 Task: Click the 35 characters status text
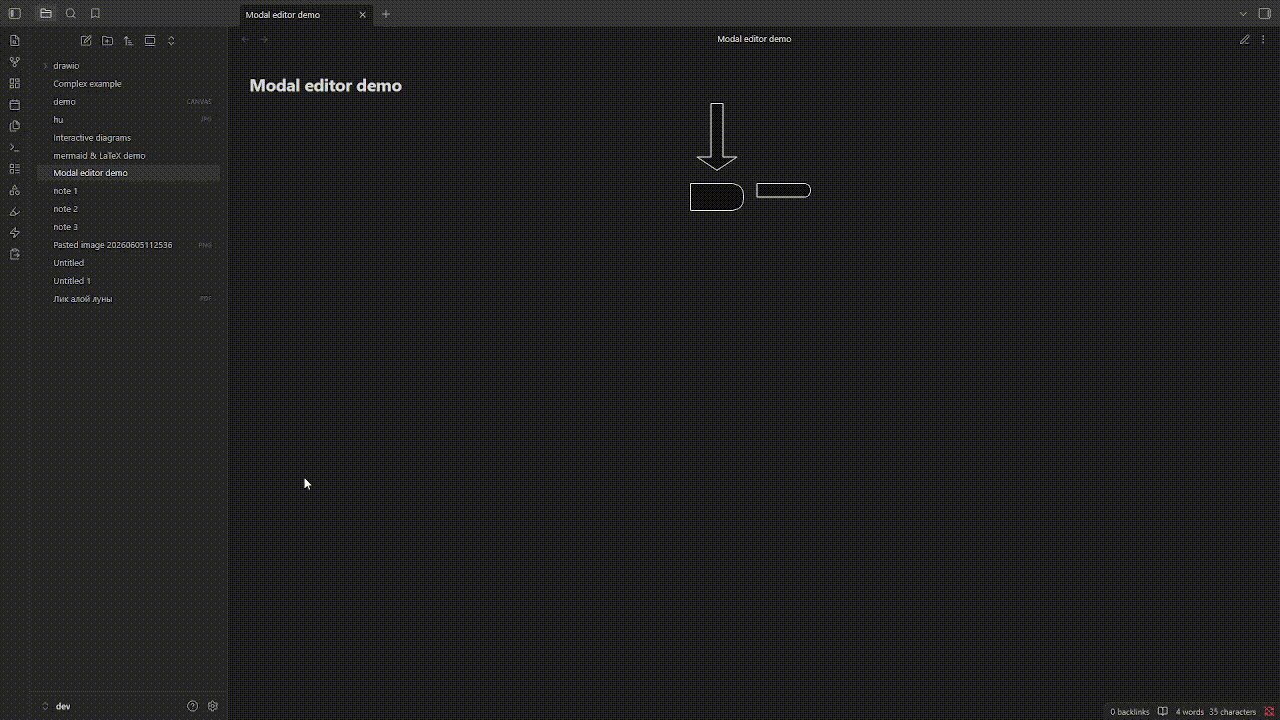1232,712
